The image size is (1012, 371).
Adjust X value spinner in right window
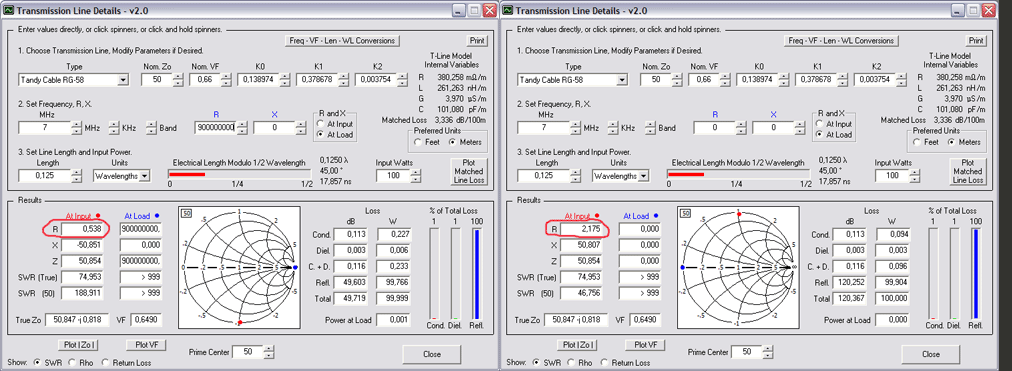(799, 128)
